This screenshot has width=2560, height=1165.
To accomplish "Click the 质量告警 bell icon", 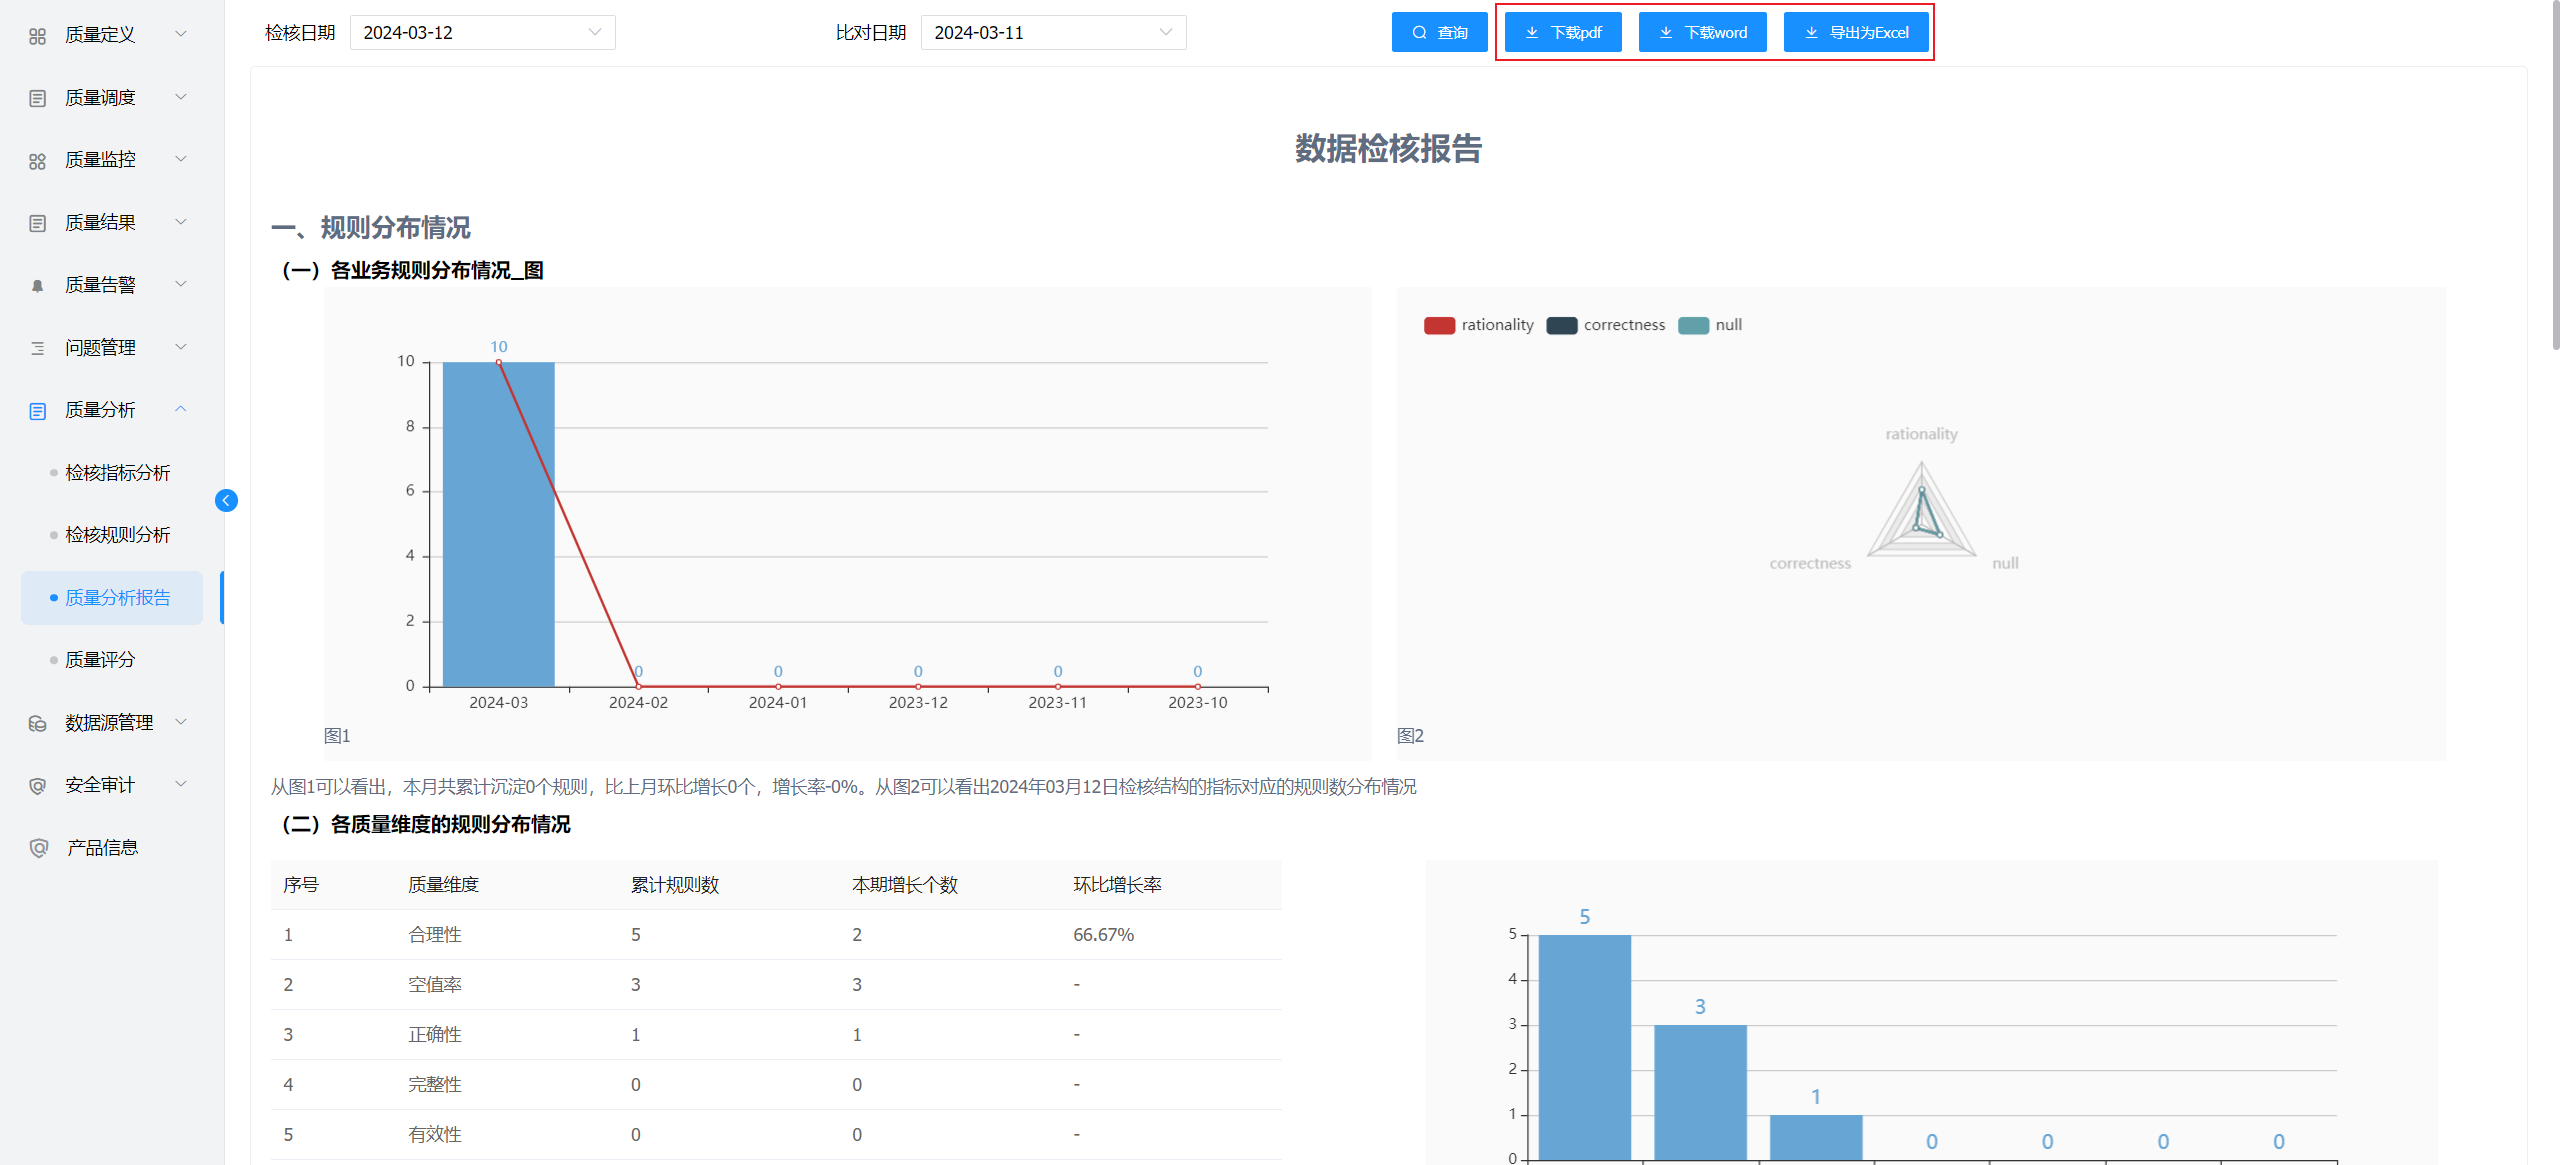I will click(37, 286).
